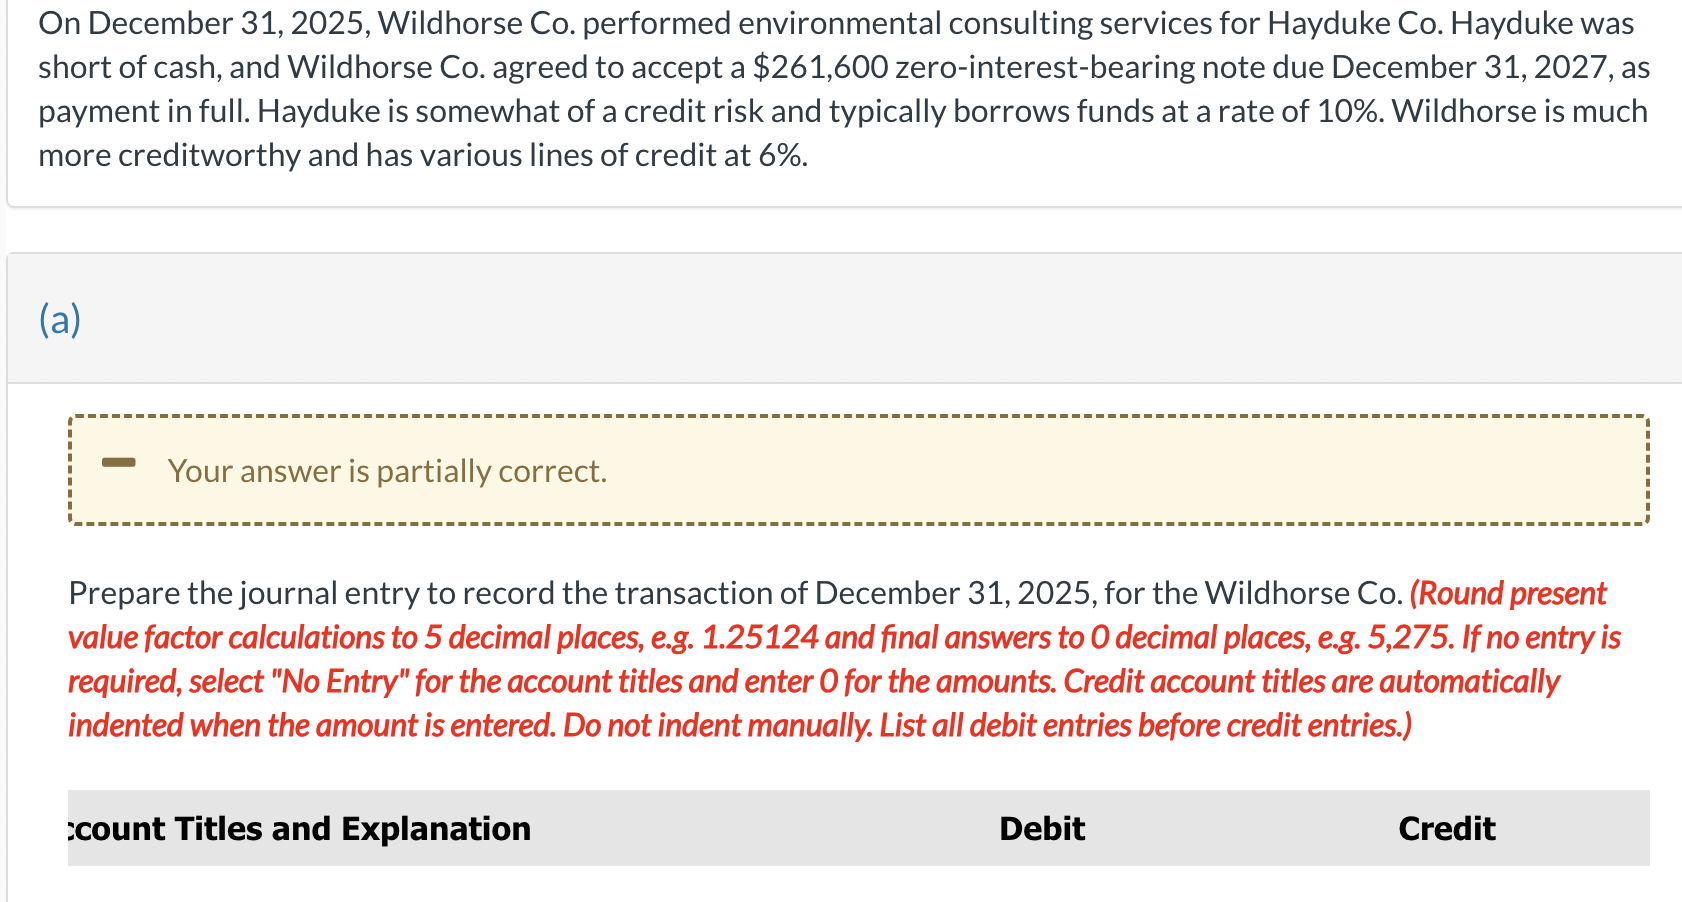Click the Your answer is partially correct message
This screenshot has width=1682, height=902.
pos(388,470)
